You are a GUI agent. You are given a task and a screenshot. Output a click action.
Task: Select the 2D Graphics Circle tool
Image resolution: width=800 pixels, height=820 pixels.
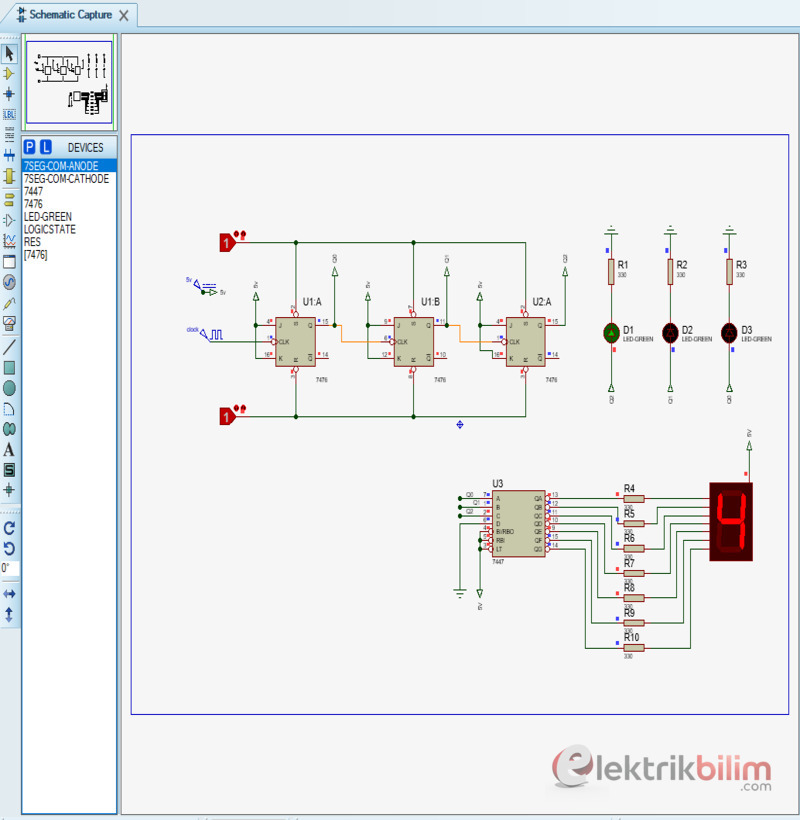10,387
